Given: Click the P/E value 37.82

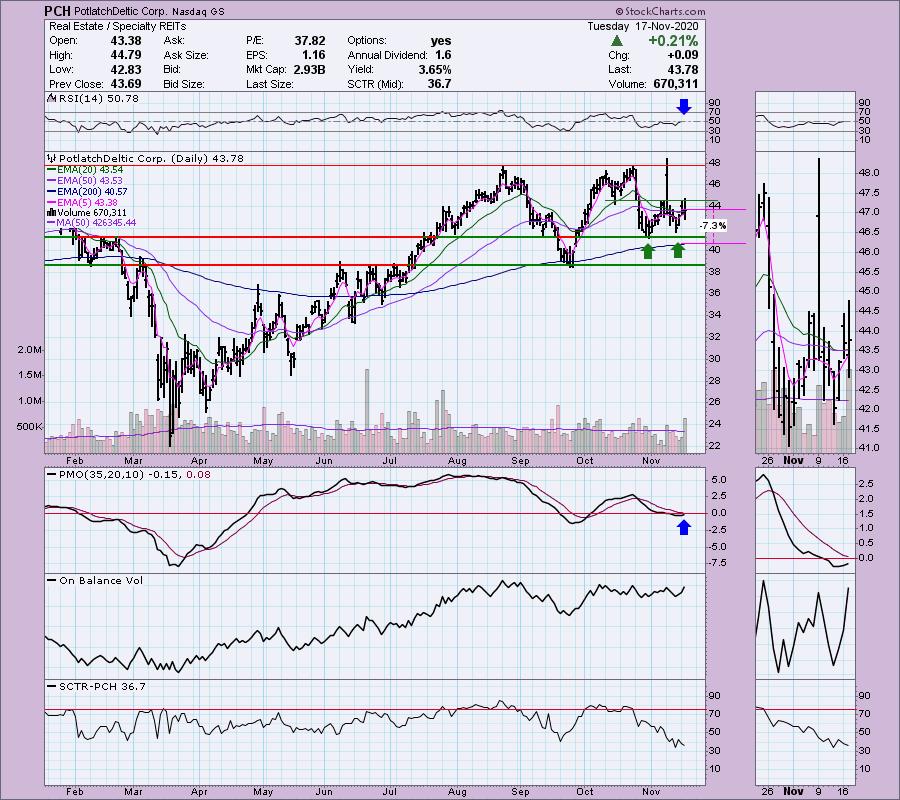Looking at the screenshot, I should [x=310, y=41].
